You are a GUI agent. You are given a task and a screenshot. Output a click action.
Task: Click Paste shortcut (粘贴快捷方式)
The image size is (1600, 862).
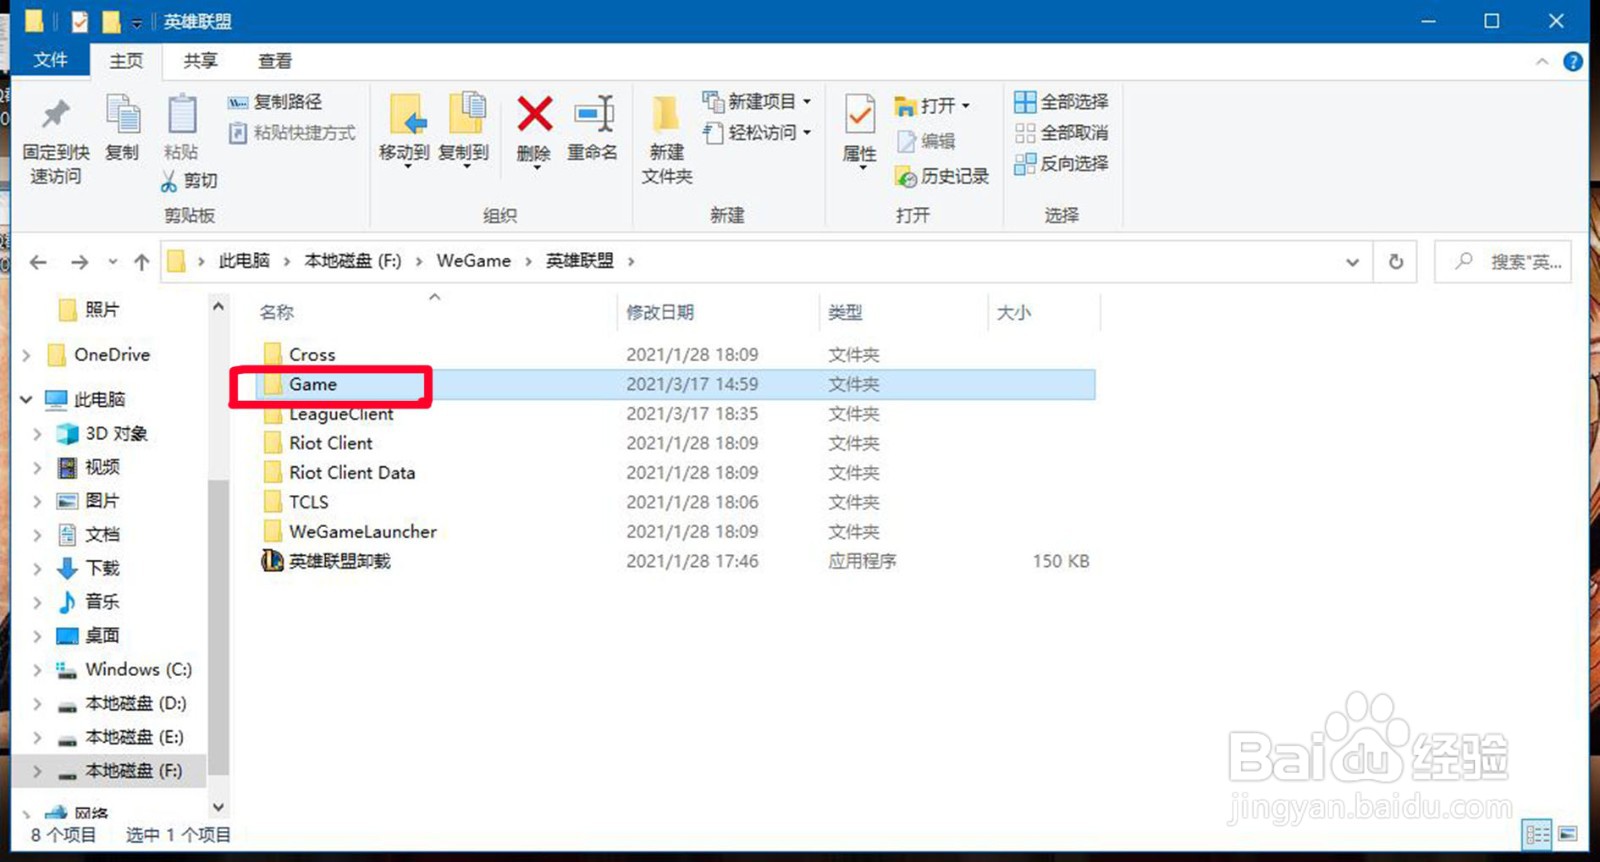(x=292, y=133)
